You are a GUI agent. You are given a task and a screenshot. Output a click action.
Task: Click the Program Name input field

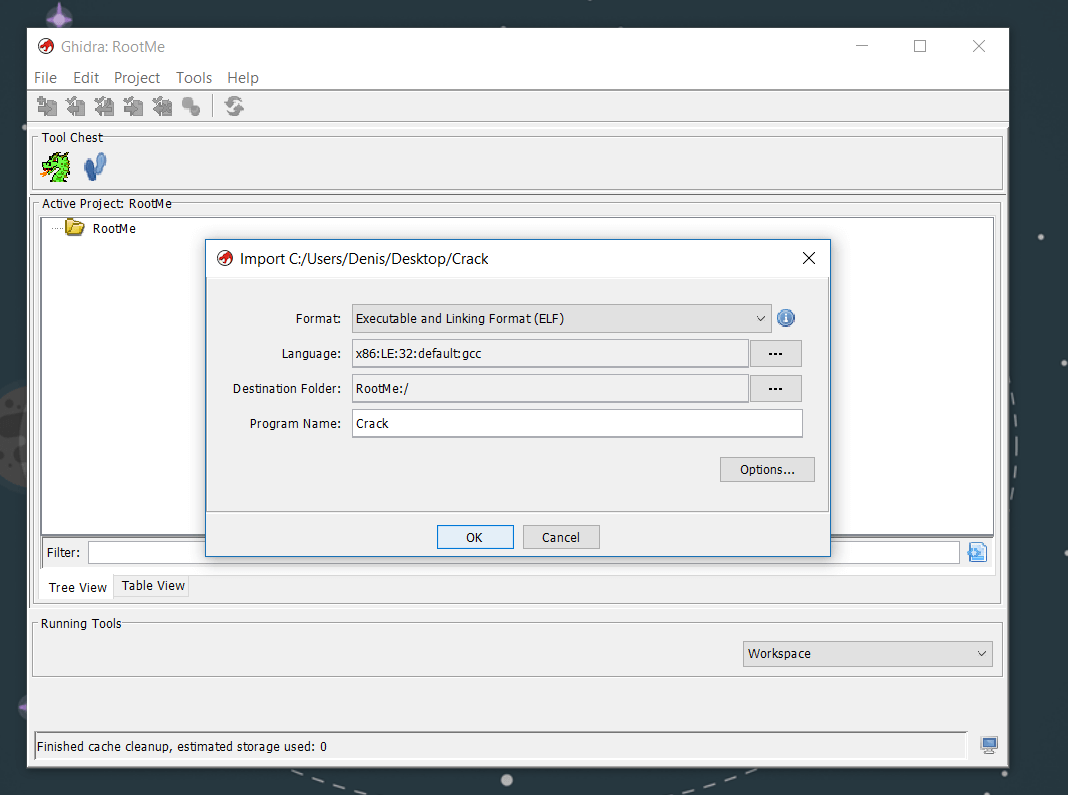tap(576, 423)
